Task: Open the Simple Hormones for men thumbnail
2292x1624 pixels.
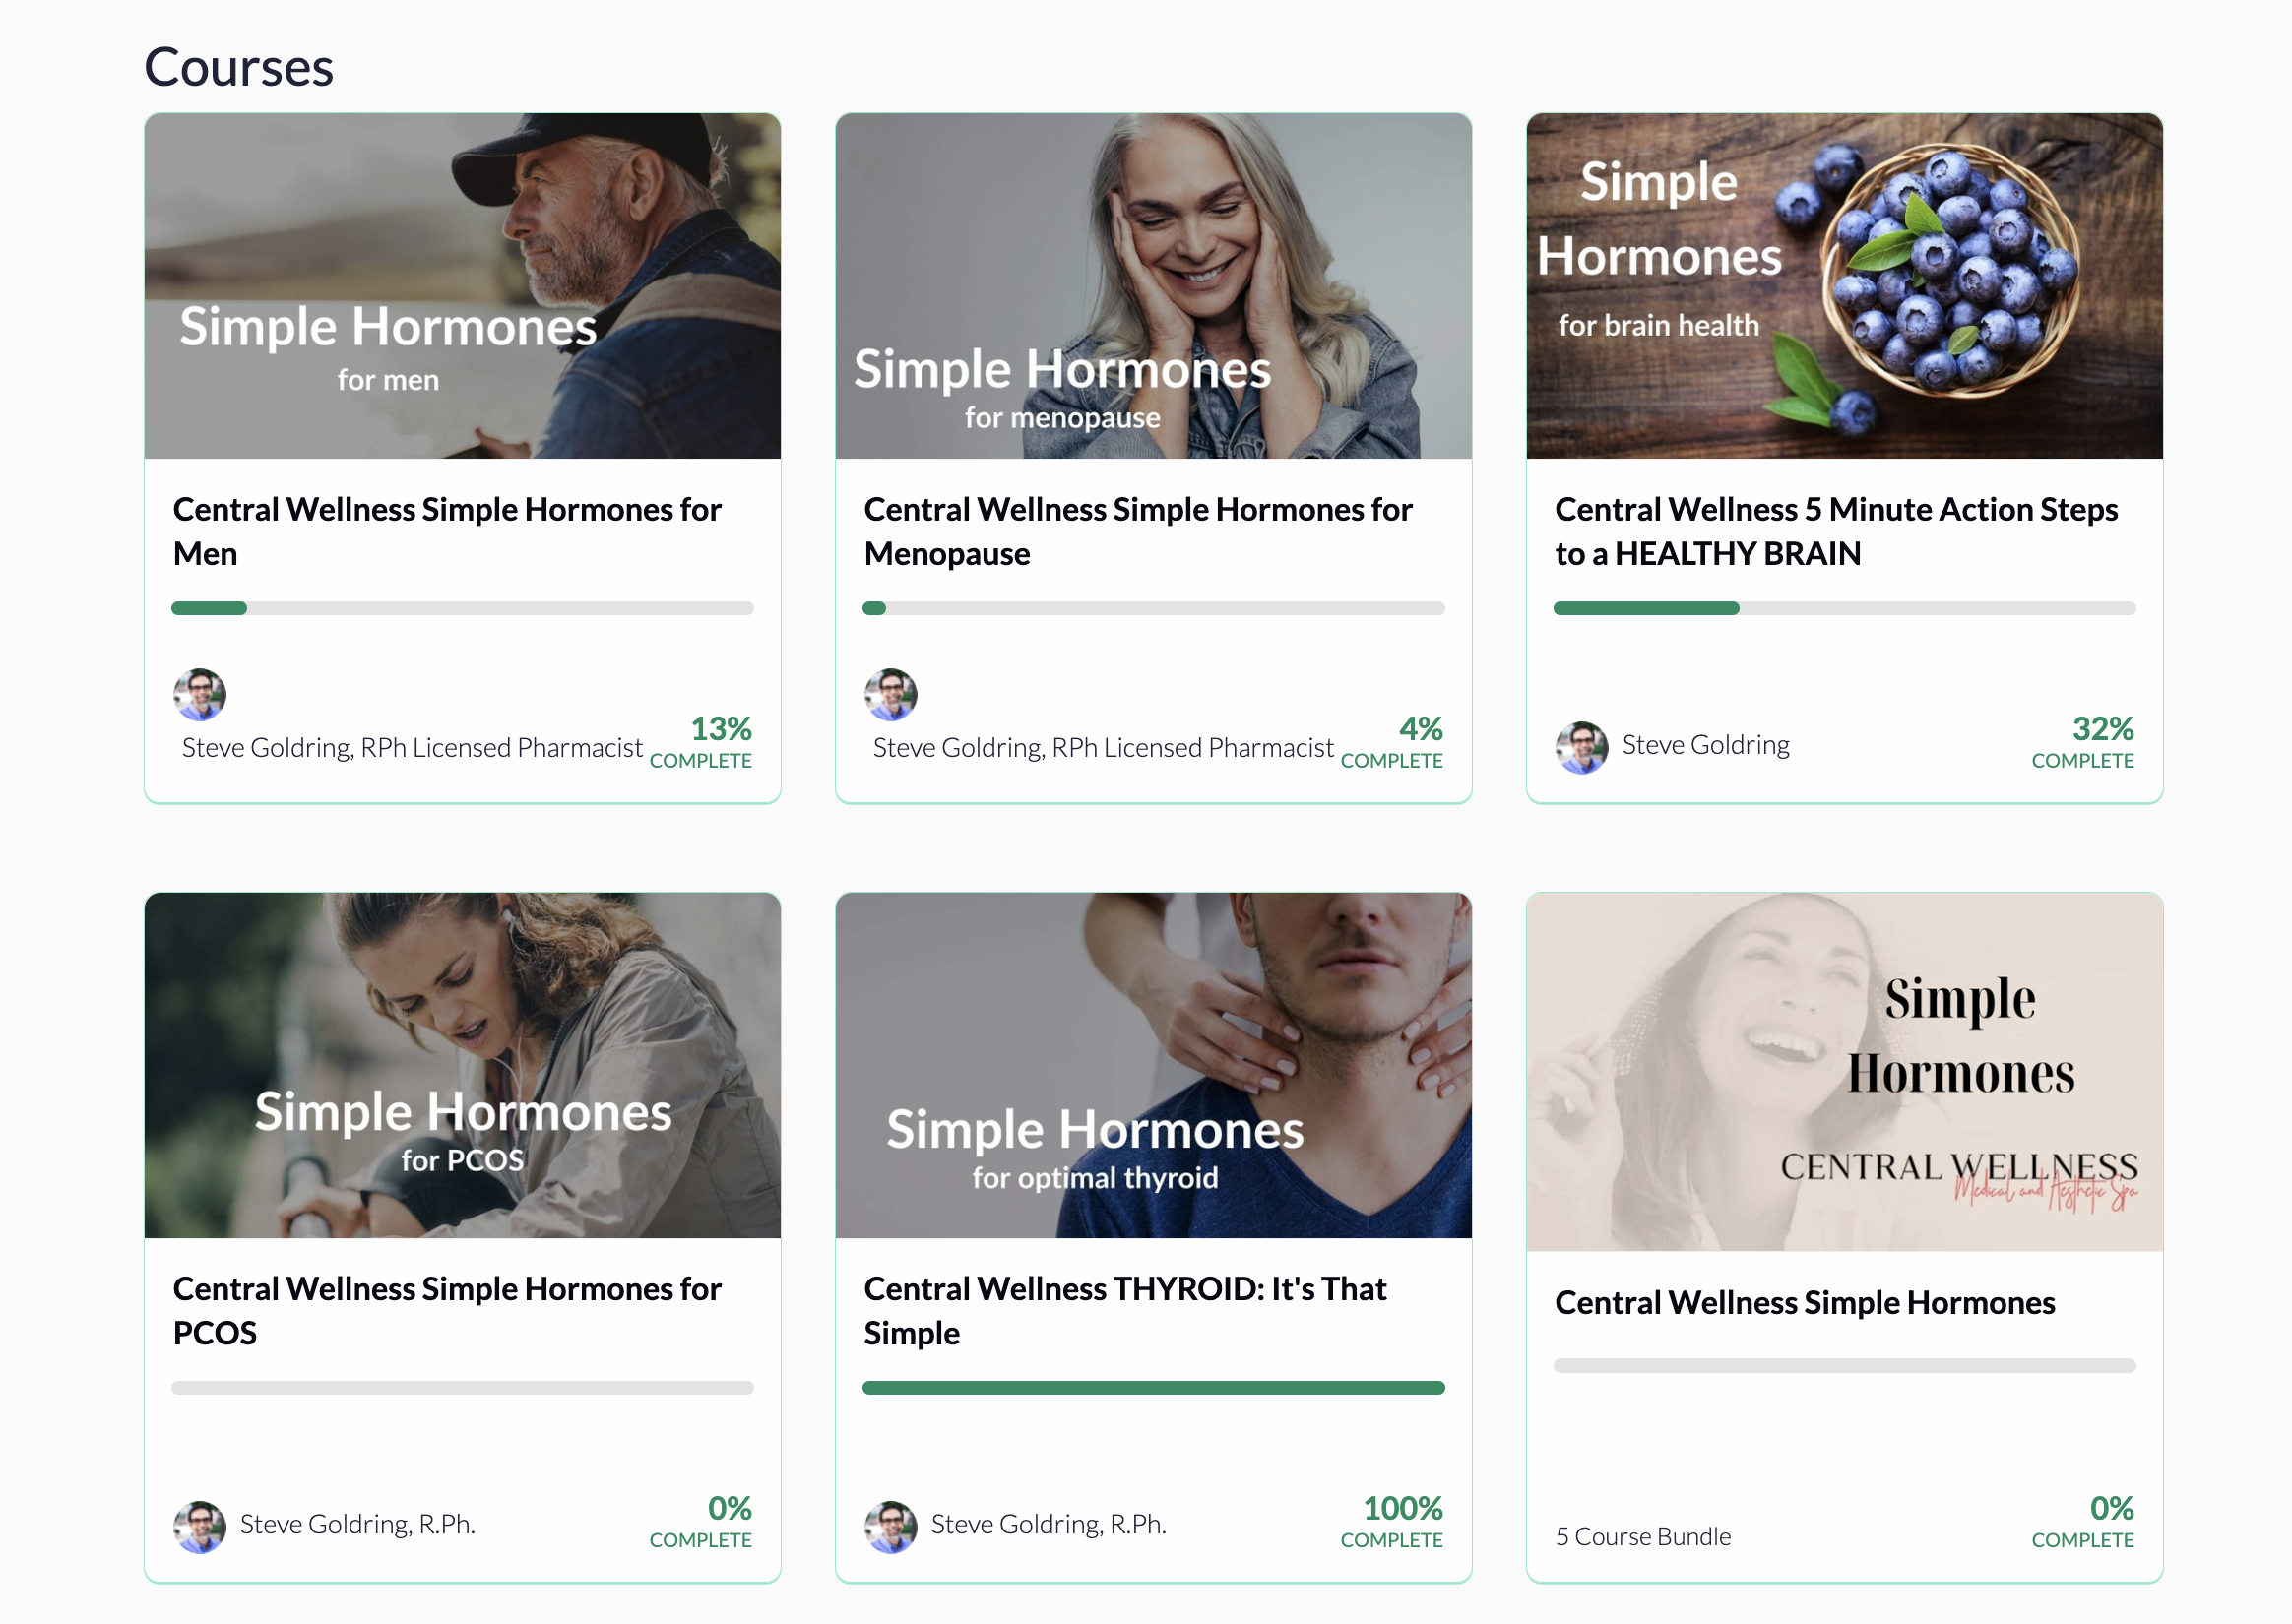Action: 462,286
